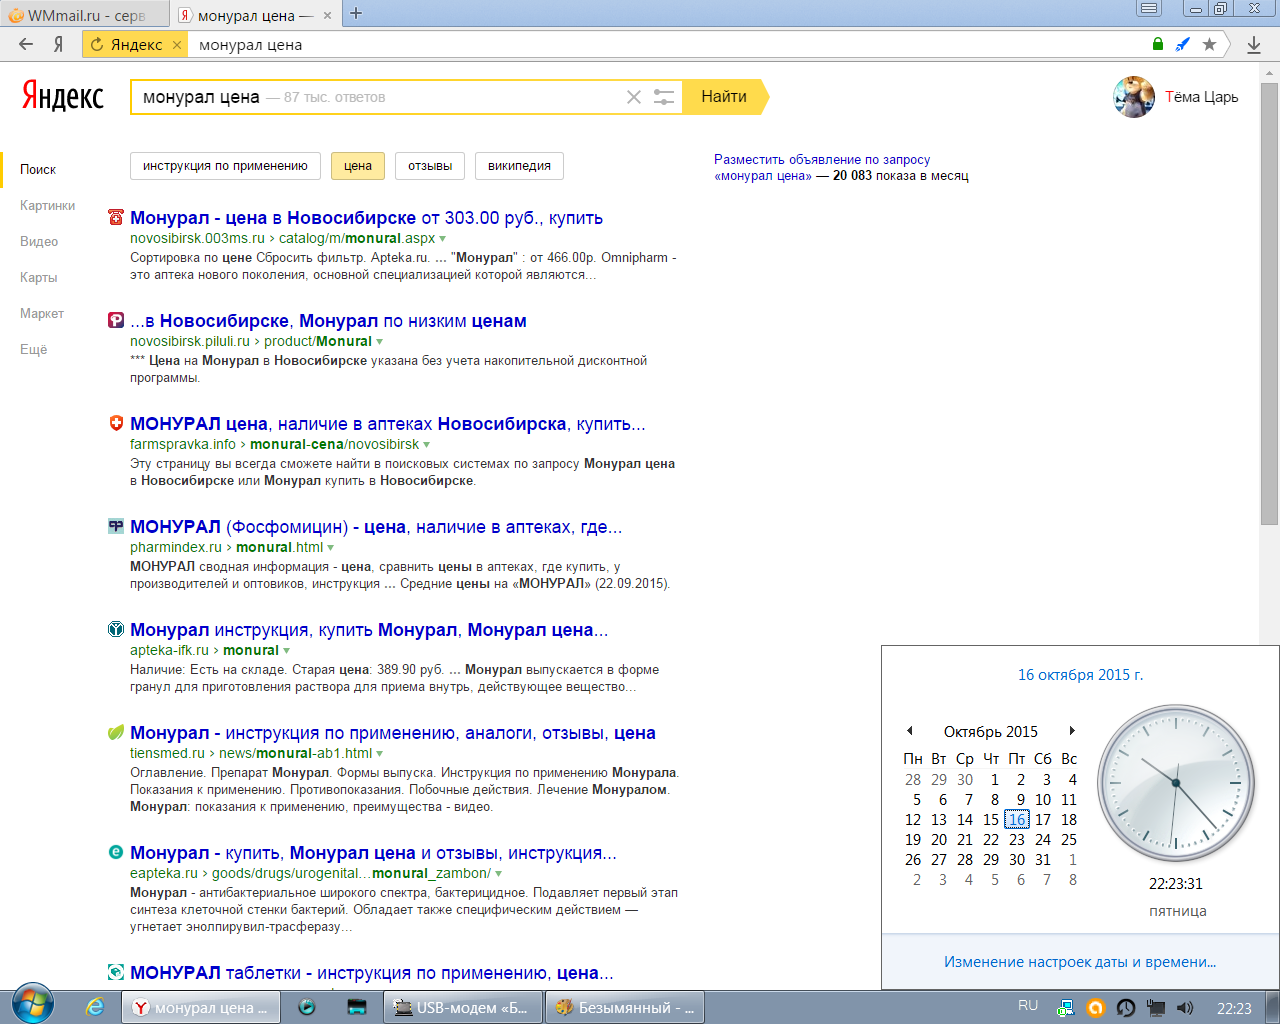Open Yandex home via the Я toolbar icon
Screen dimensions: 1280x1024
coord(58,44)
